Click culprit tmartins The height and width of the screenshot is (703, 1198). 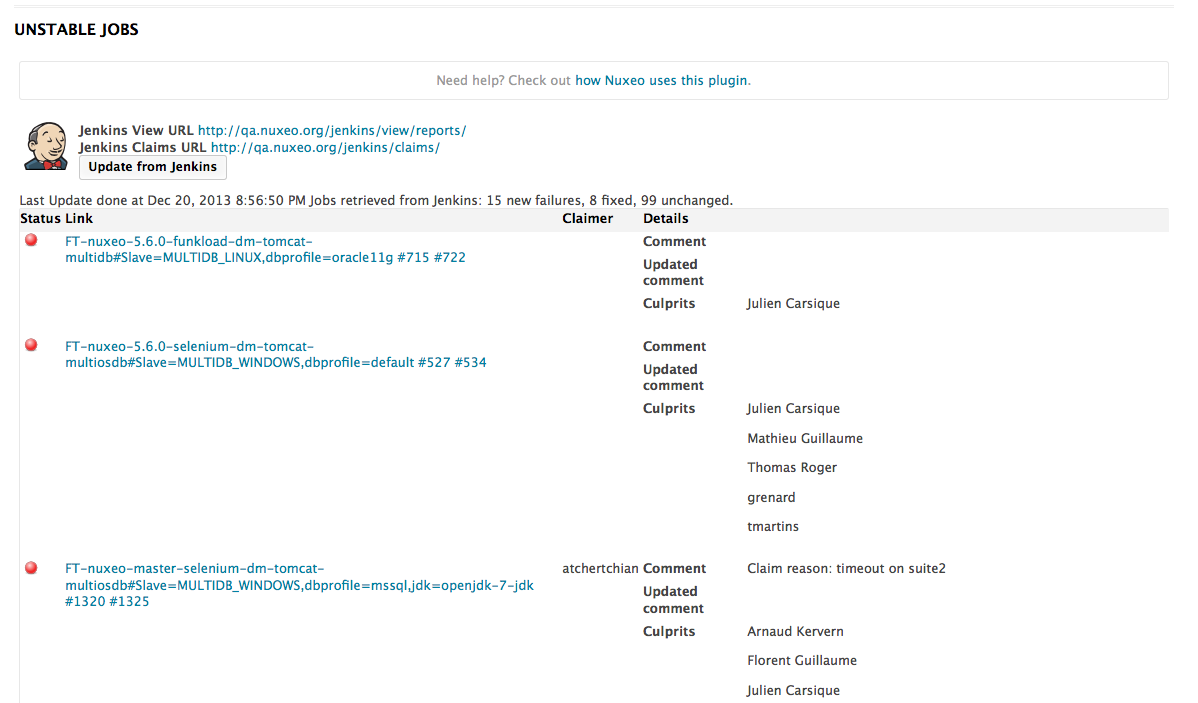tap(773, 526)
